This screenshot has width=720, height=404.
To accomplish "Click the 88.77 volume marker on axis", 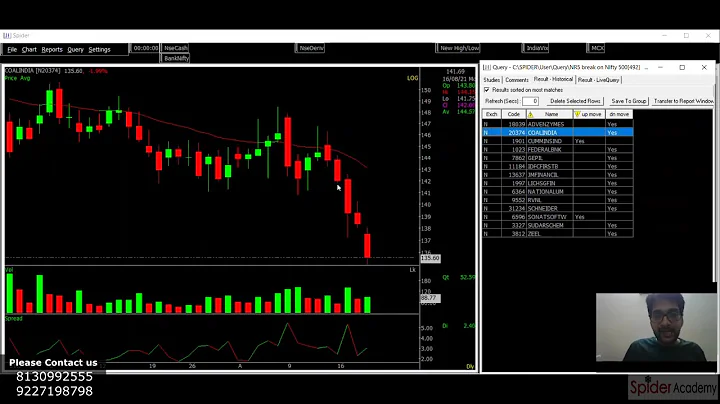I will tap(430, 298).
